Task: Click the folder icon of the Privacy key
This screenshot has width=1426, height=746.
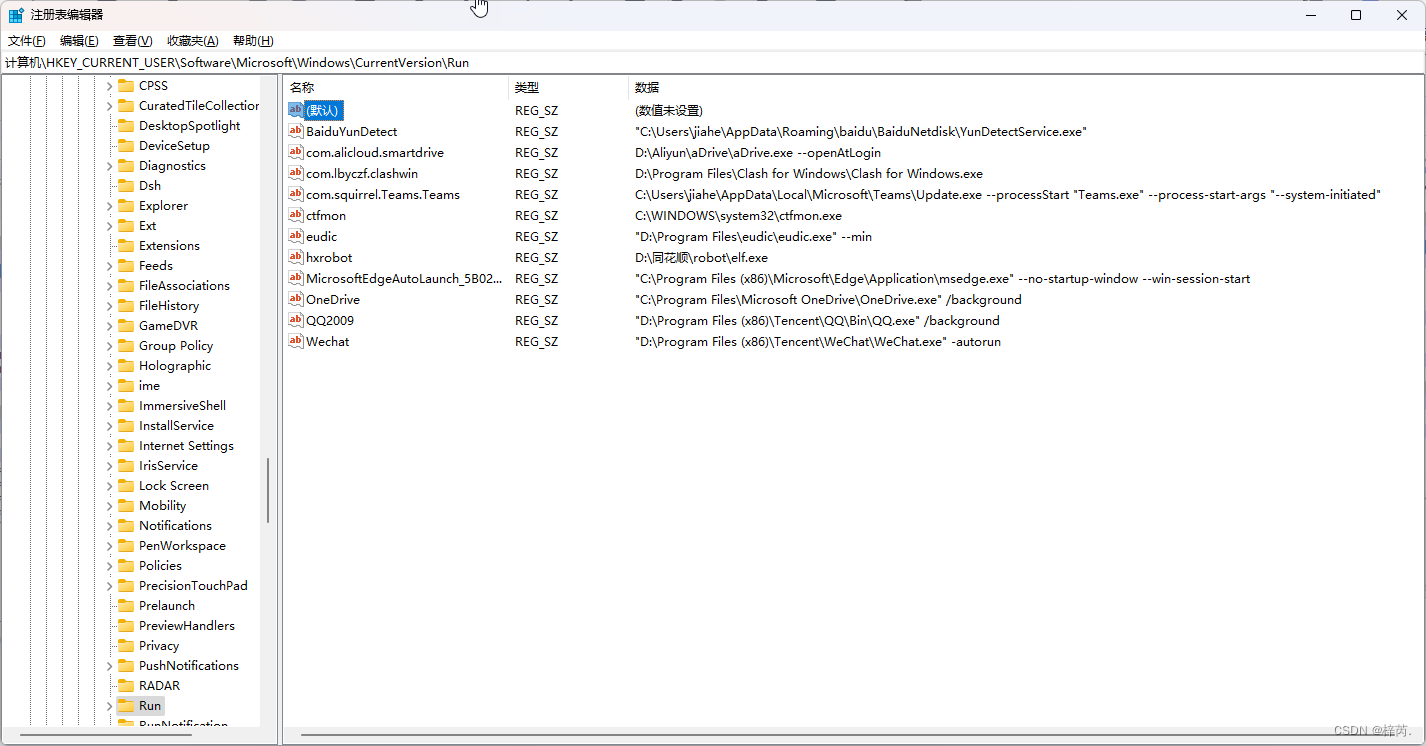Action: (126, 645)
